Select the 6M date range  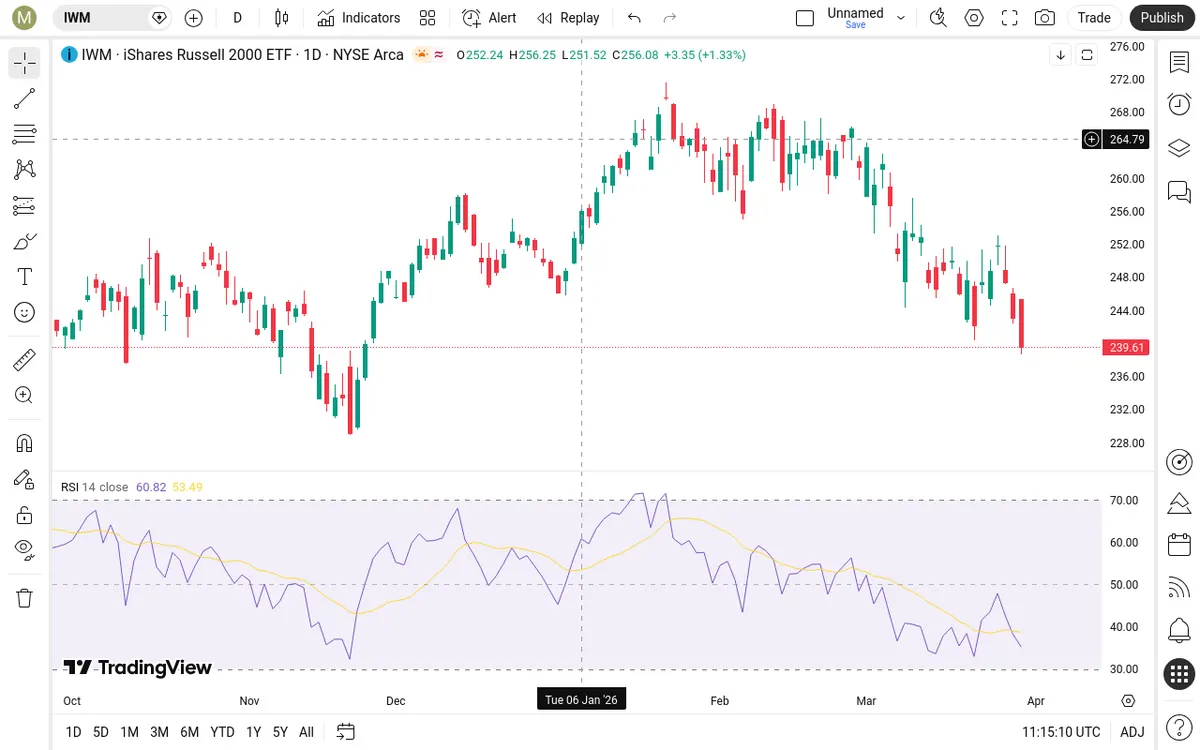[x=189, y=732]
